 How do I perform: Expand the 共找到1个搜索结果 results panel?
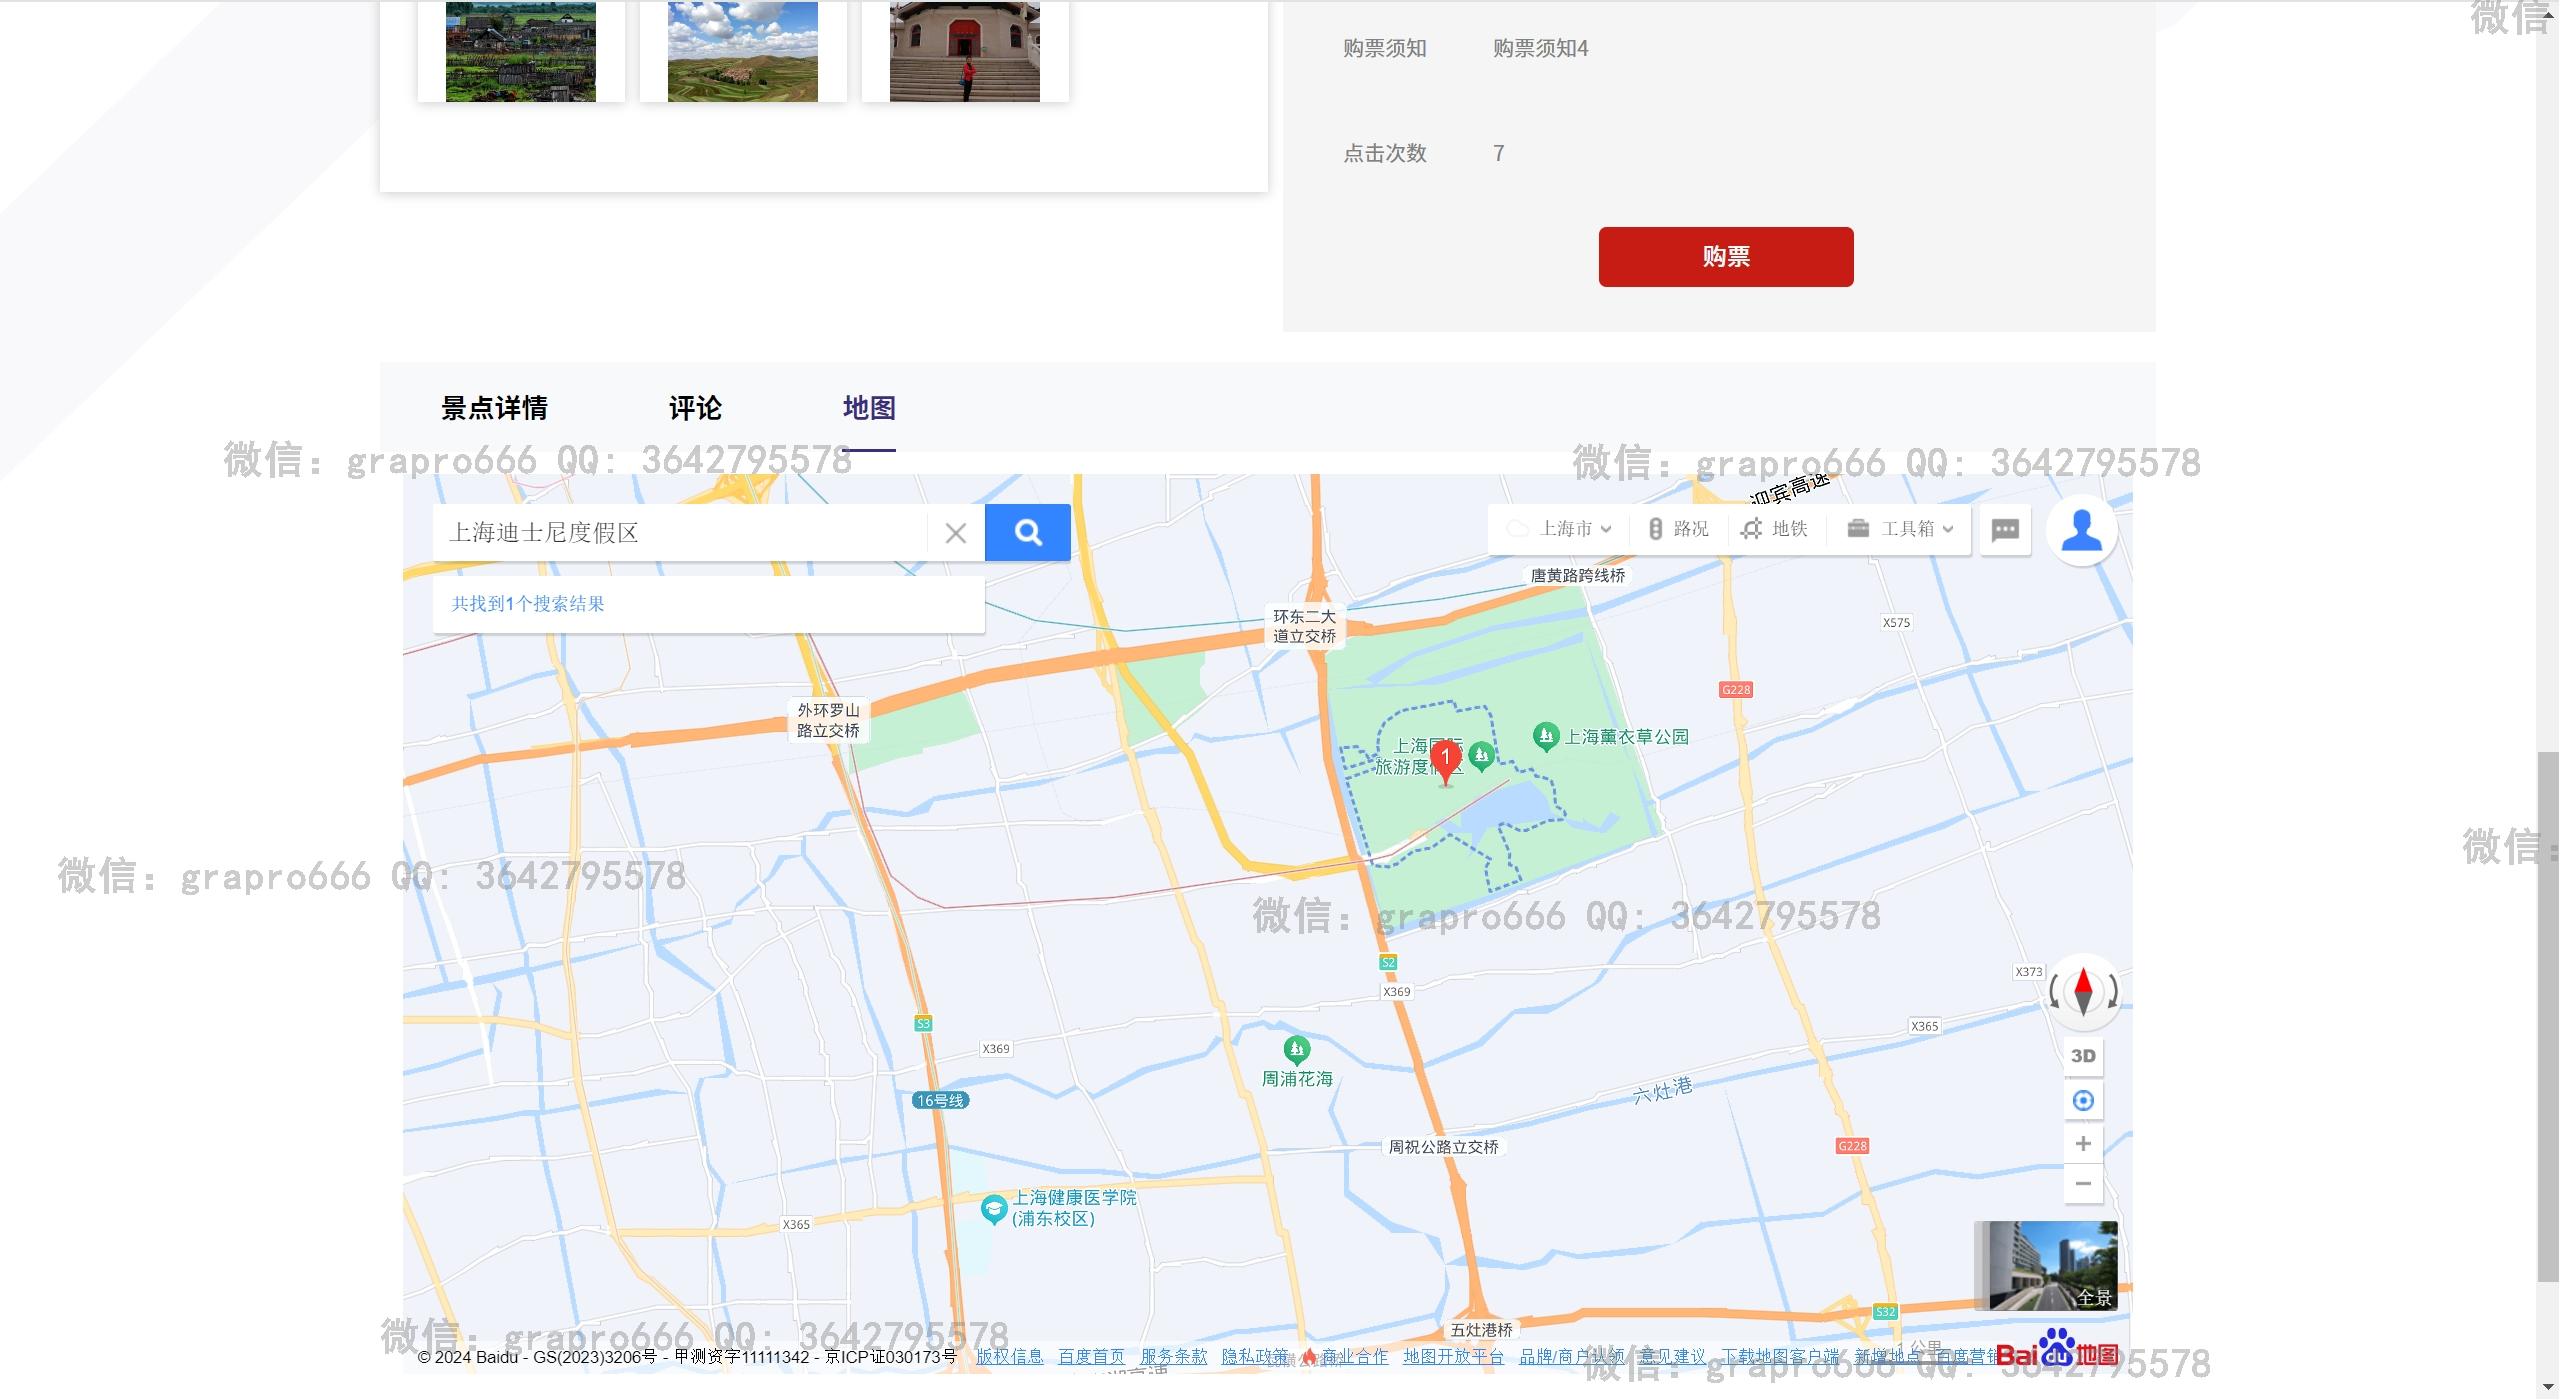tap(528, 604)
